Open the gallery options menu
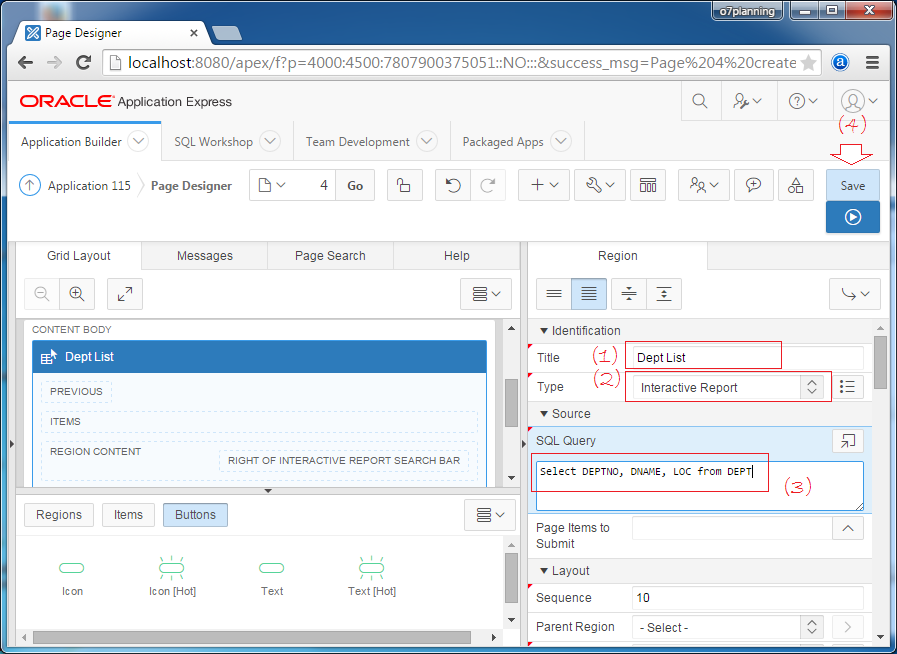 pyautogui.click(x=490, y=515)
